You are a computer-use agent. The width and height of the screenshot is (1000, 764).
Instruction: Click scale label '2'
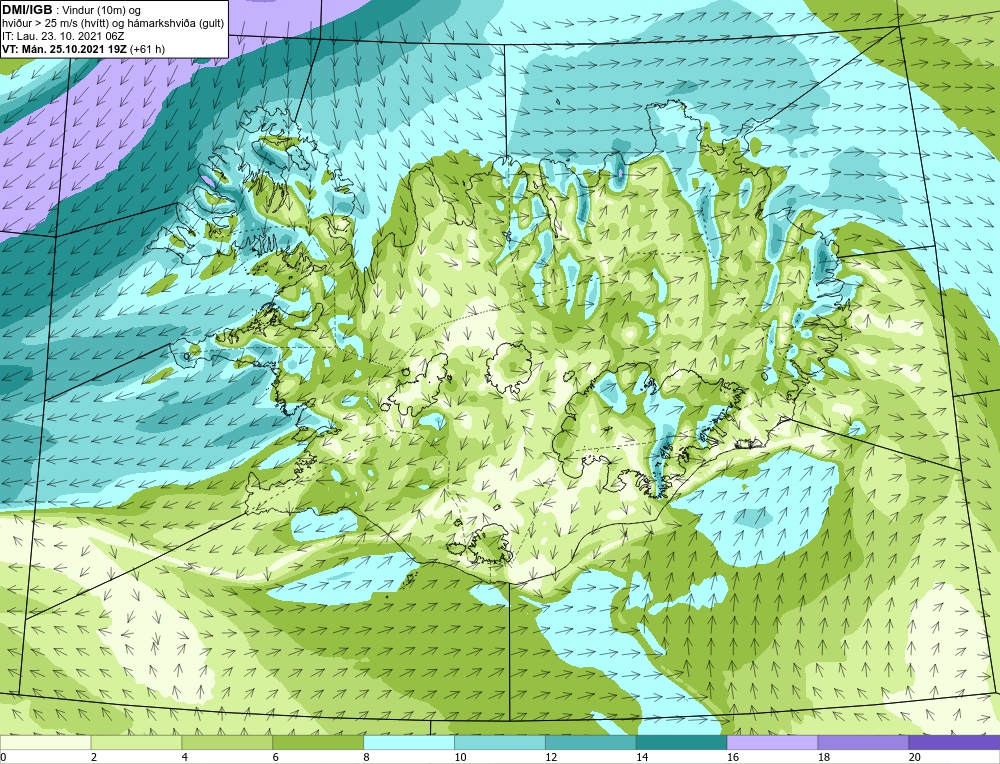94,757
